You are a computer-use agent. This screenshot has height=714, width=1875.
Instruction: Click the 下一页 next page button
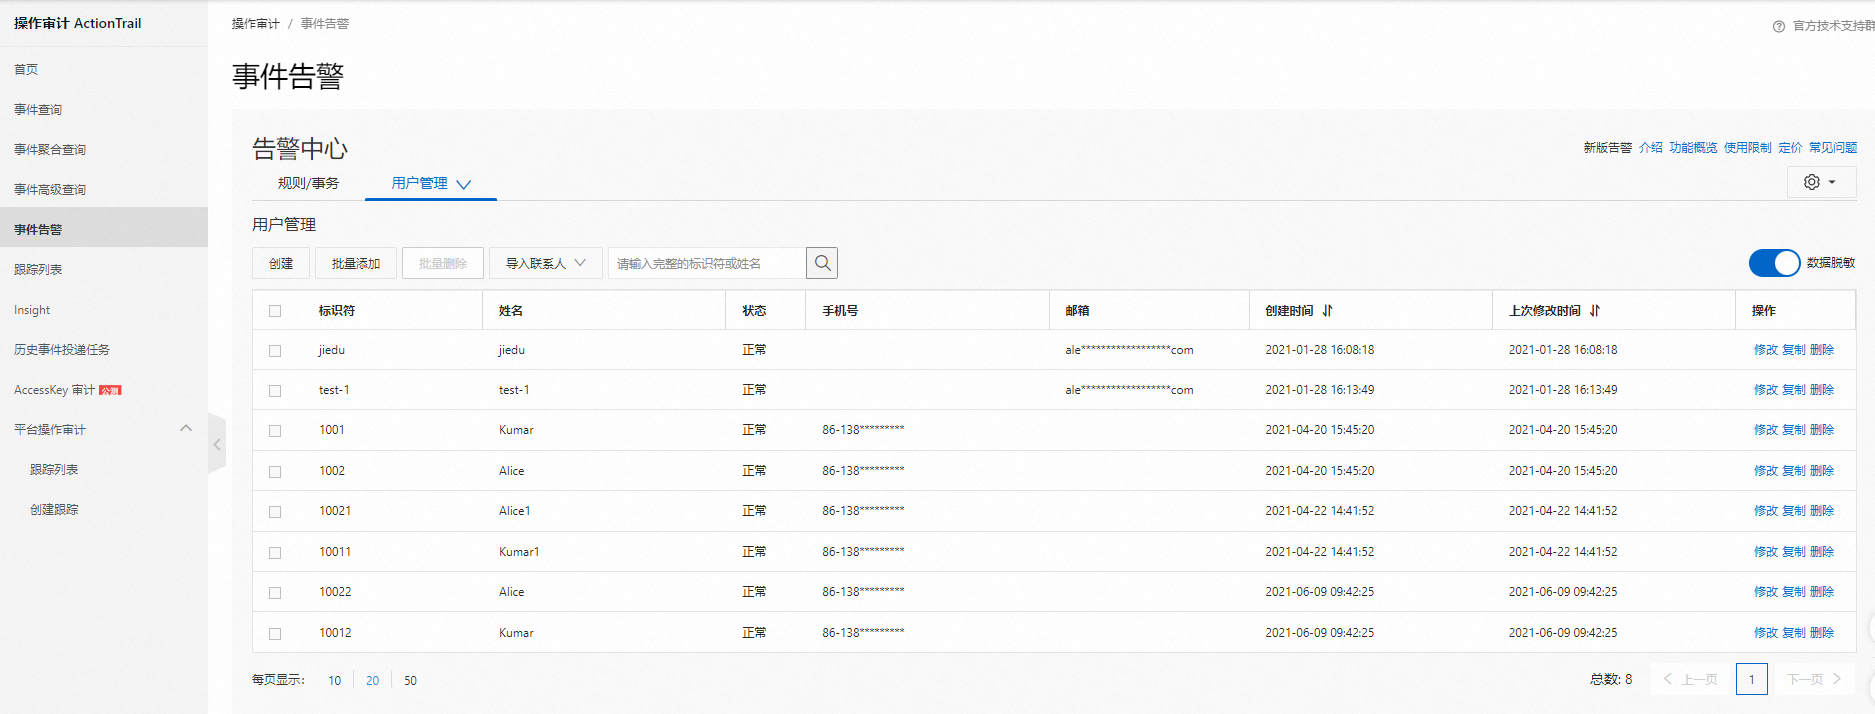1814,679
